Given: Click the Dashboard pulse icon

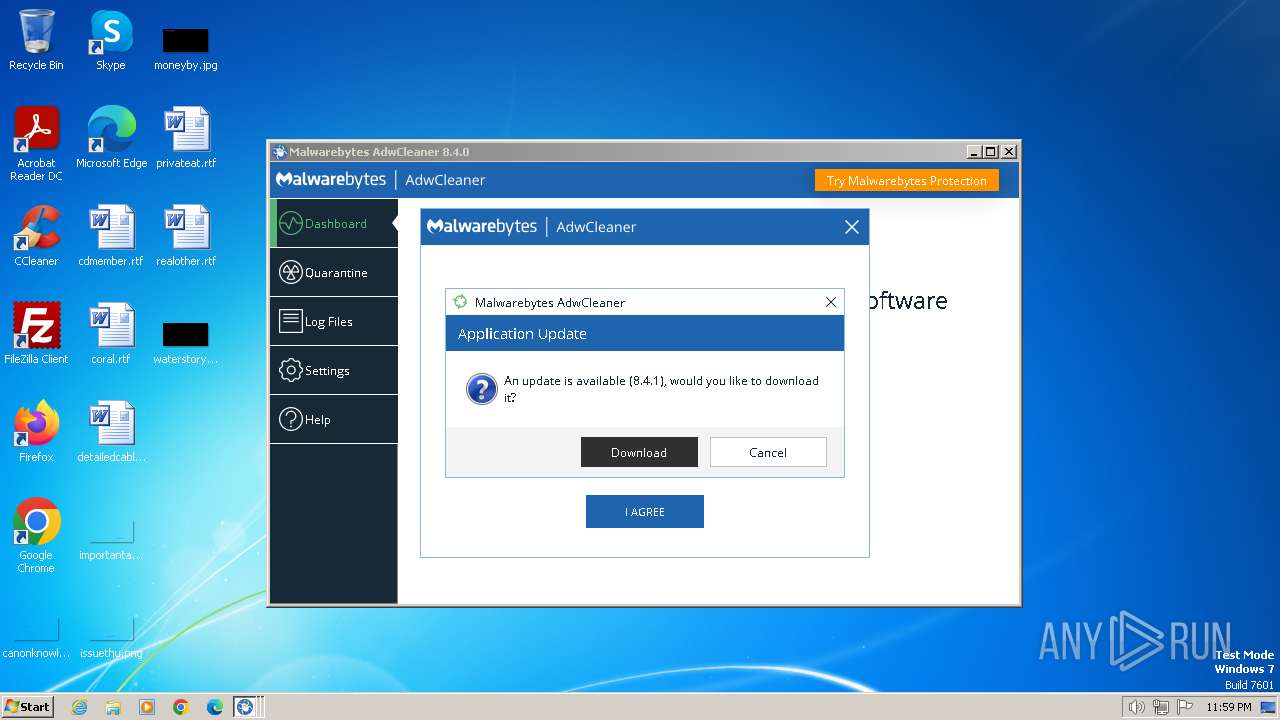Looking at the screenshot, I should tap(290, 223).
